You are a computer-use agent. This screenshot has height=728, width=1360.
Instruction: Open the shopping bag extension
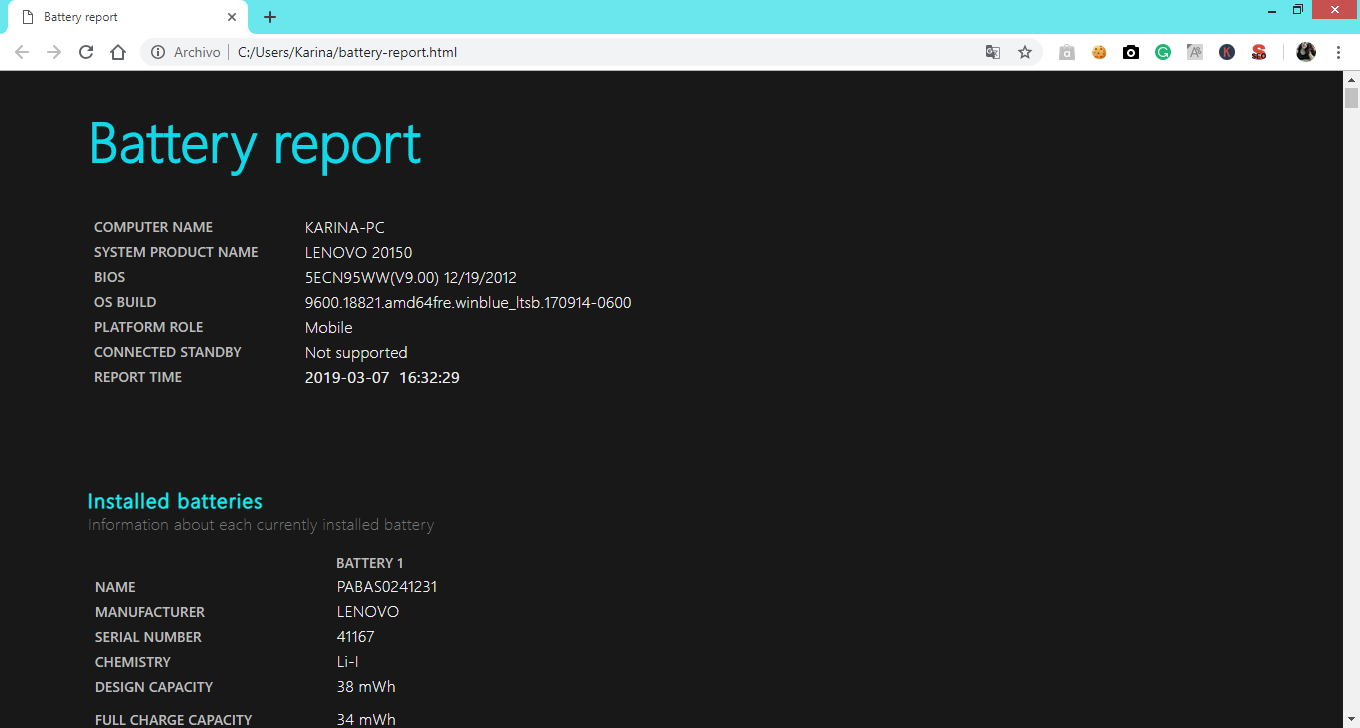[x=1067, y=52]
